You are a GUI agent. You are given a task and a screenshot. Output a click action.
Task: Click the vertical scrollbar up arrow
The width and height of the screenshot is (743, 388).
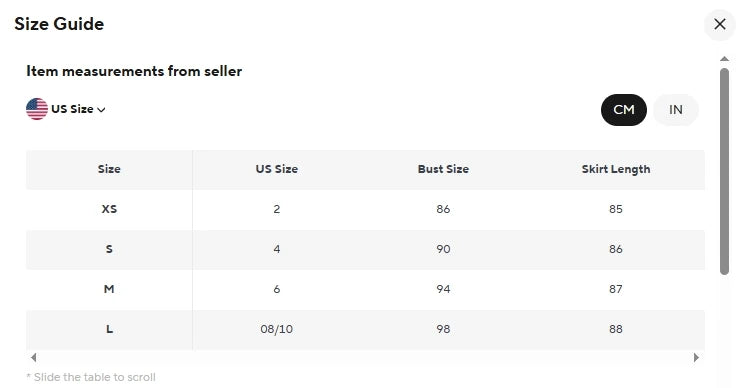(724, 59)
